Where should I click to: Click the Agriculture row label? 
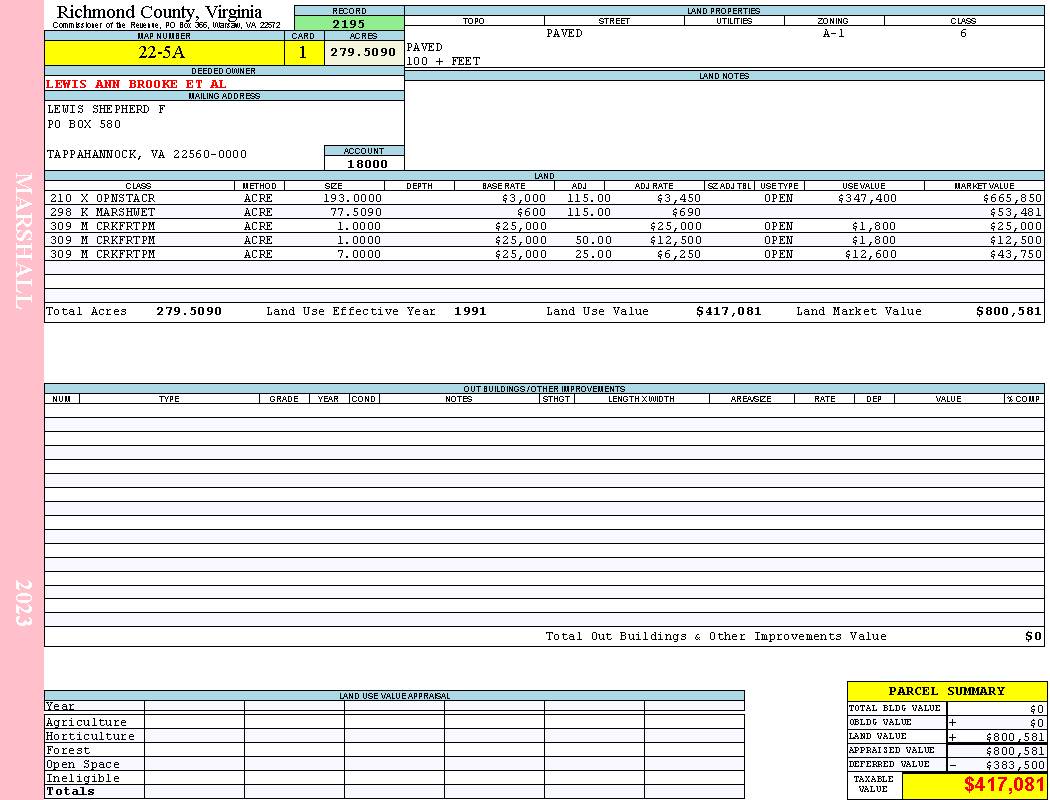pos(86,722)
